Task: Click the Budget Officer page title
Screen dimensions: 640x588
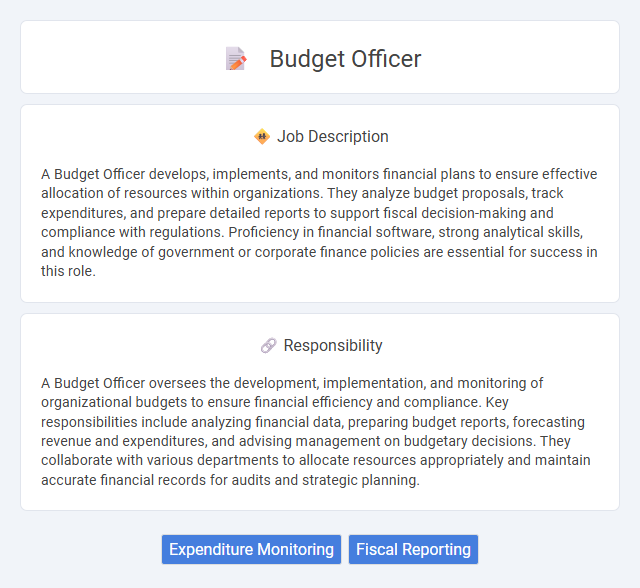Action: pyautogui.click(x=345, y=59)
